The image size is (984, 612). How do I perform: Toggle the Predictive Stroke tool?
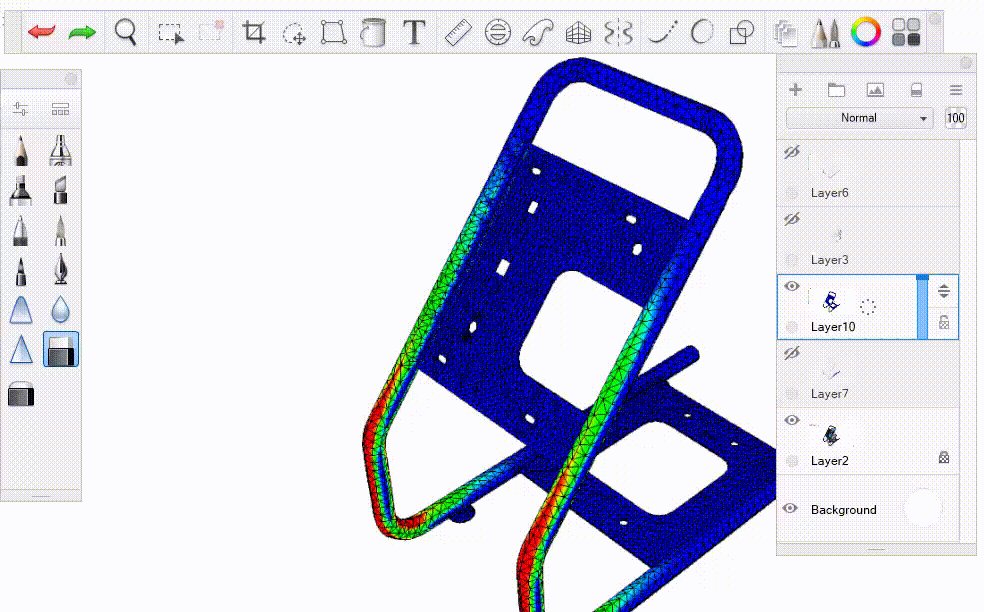click(x=702, y=32)
